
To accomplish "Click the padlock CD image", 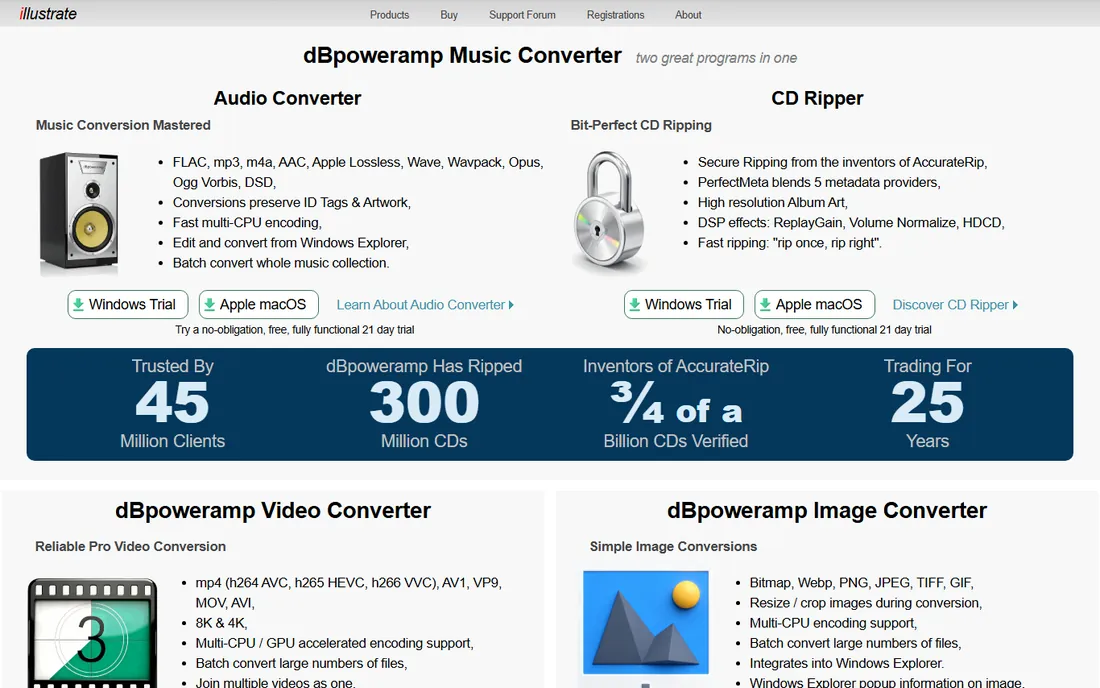I will [608, 213].
